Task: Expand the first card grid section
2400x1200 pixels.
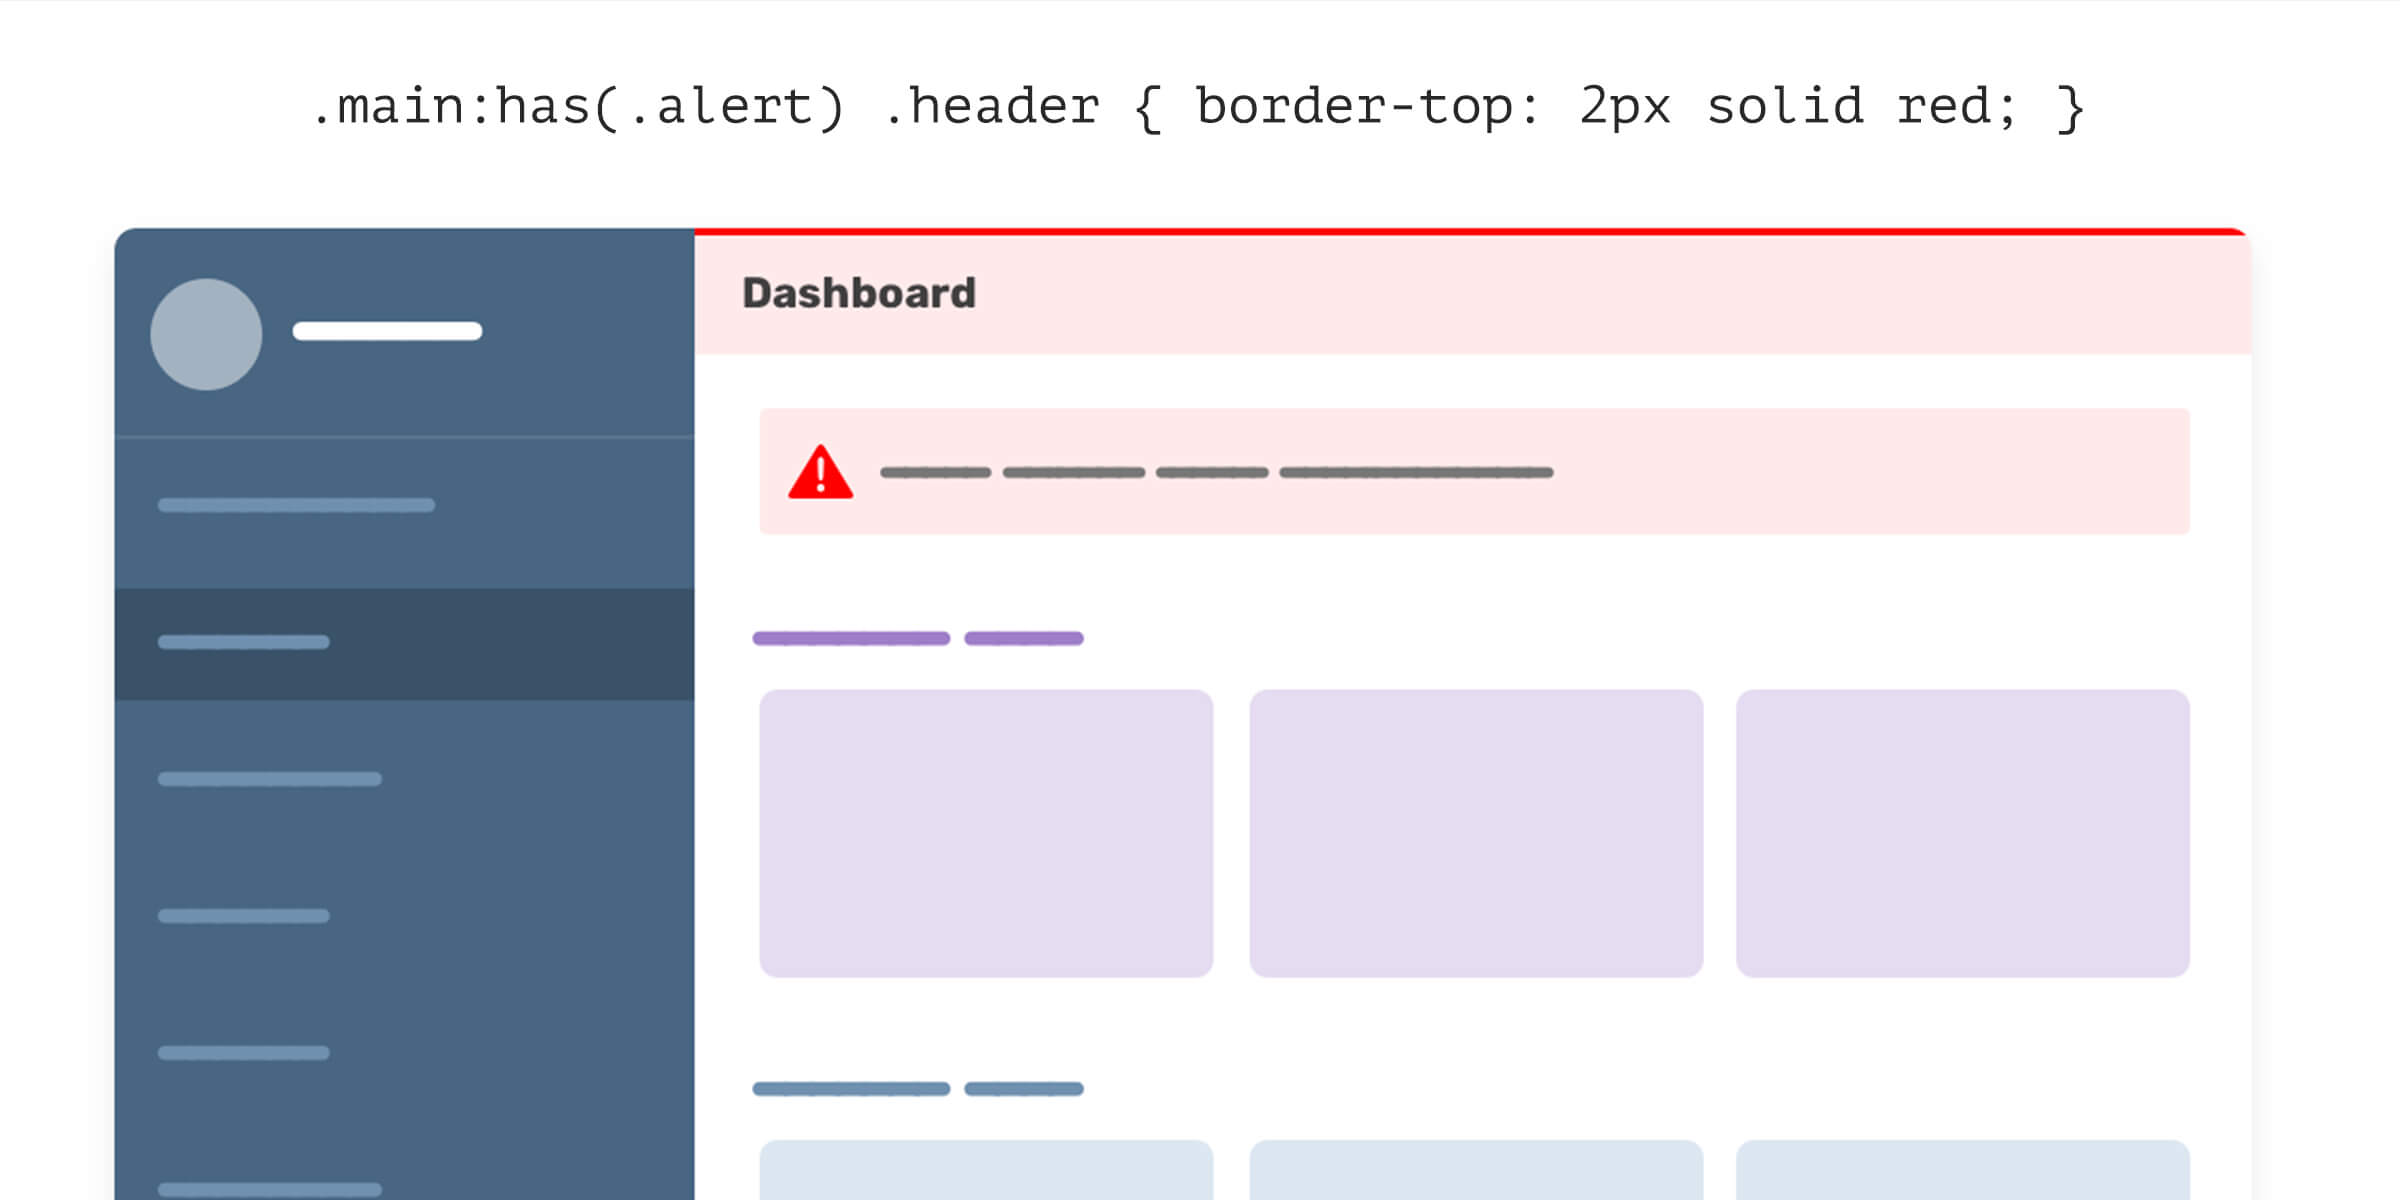Action: click(x=918, y=638)
